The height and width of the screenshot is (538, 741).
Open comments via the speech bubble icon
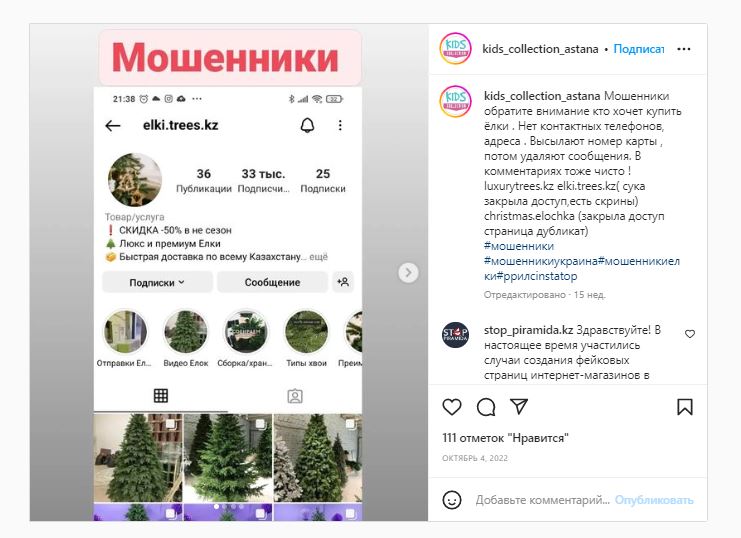click(x=486, y=407)
